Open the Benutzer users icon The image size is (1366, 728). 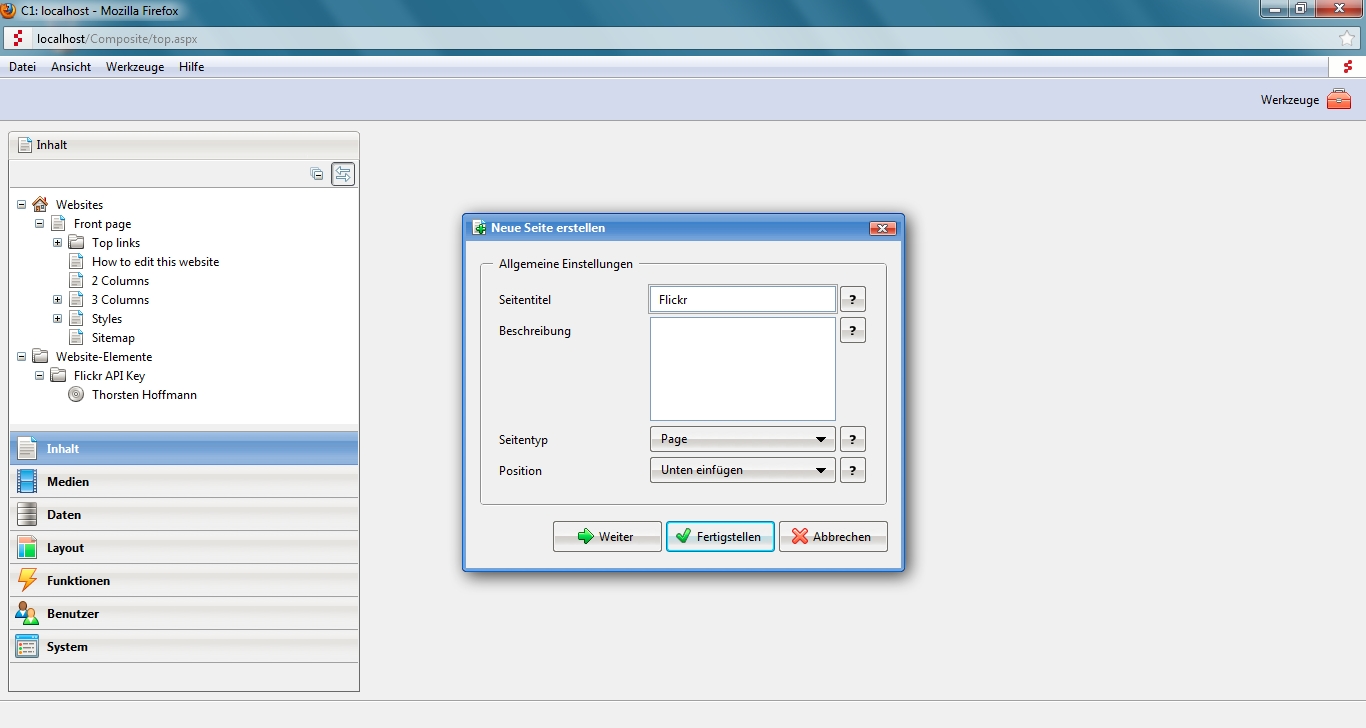[x=27, y=614]
